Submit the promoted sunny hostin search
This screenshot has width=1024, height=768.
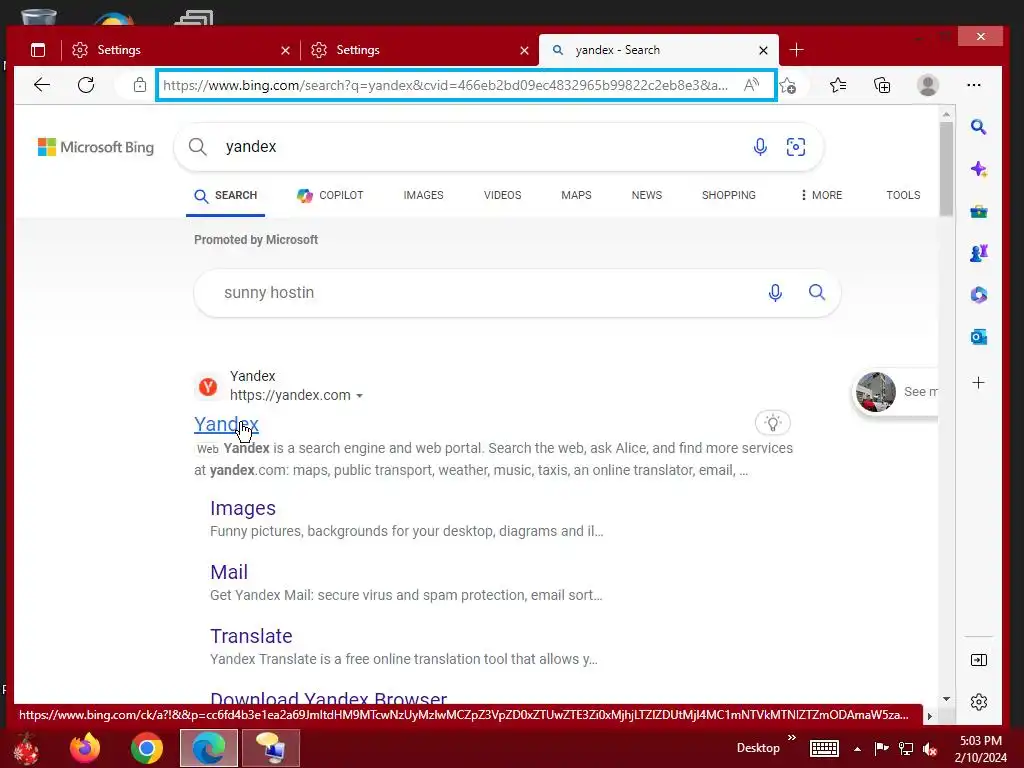[x=817, y=293]
